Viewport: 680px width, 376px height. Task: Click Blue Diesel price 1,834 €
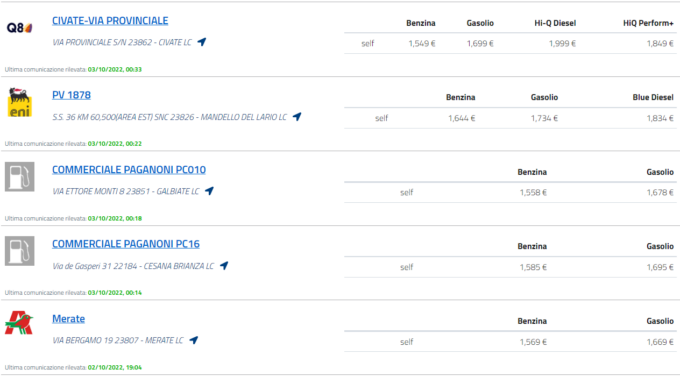(x=660, y=118)
